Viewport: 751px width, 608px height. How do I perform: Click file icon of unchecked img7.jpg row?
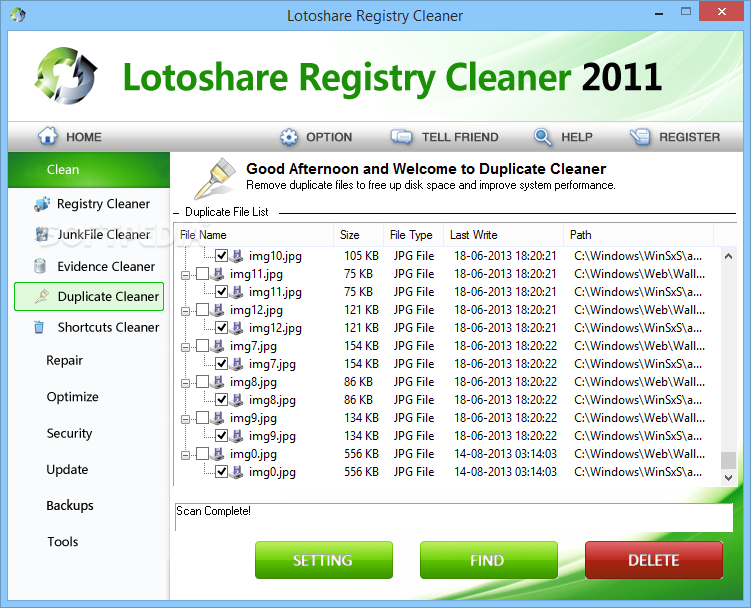coord(217,345)
